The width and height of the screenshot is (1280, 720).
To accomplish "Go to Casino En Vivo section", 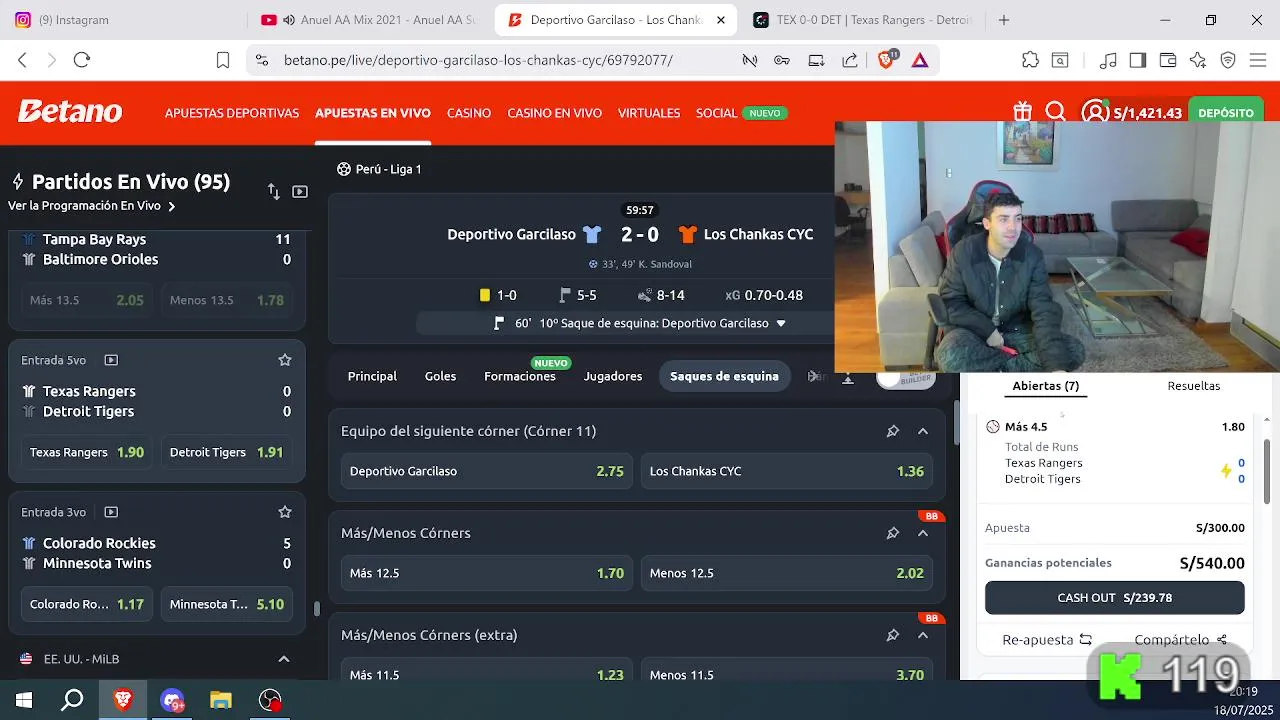I will (554, 113).
